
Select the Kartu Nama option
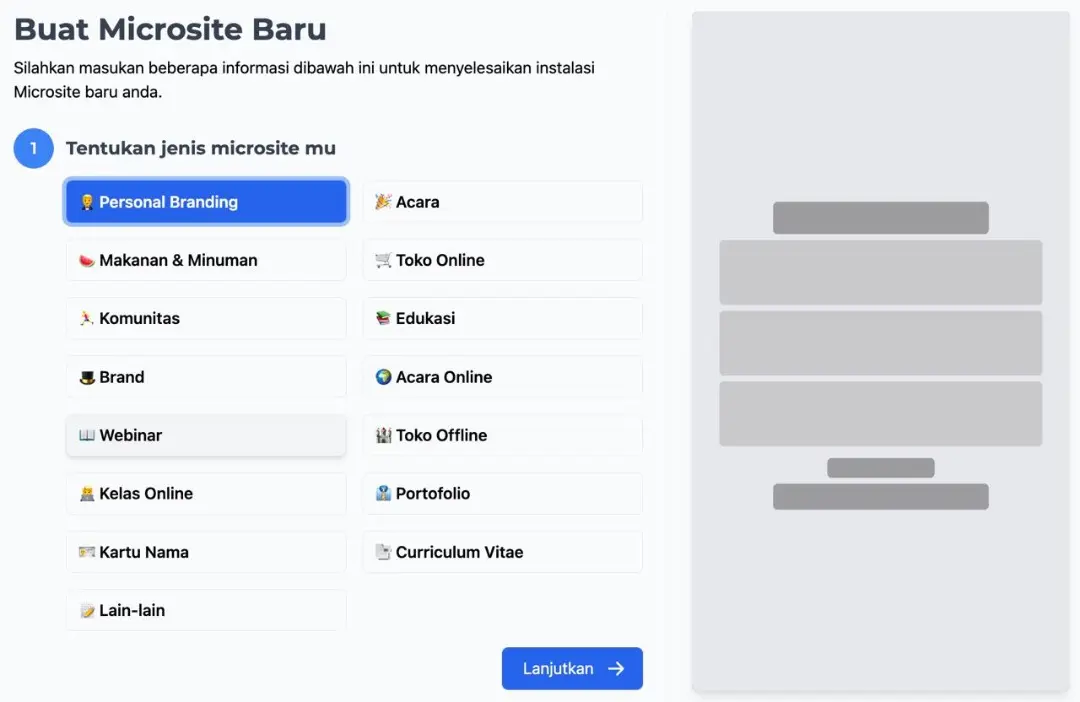(206, 552)
